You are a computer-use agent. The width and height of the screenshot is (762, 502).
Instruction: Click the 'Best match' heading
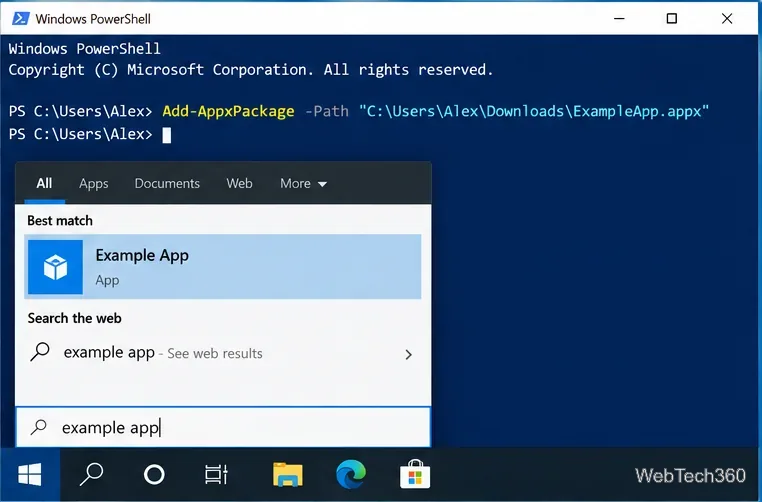pyautogui.click(x=60, y=221)
